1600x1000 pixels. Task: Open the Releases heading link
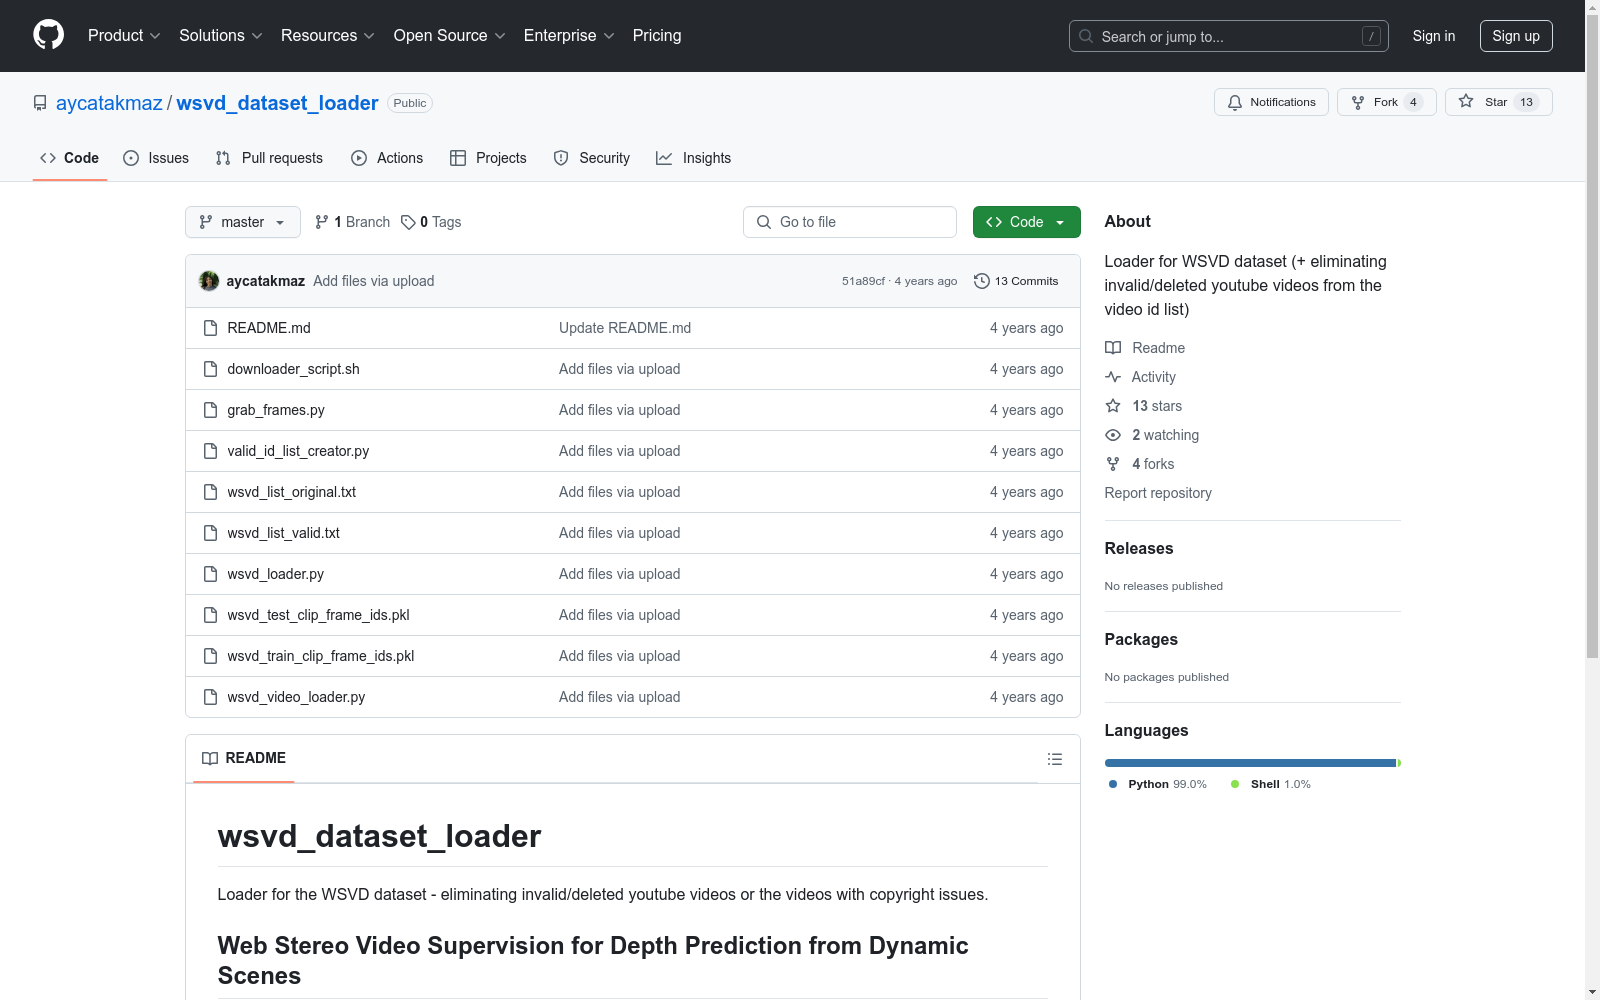pos(1139,548)
